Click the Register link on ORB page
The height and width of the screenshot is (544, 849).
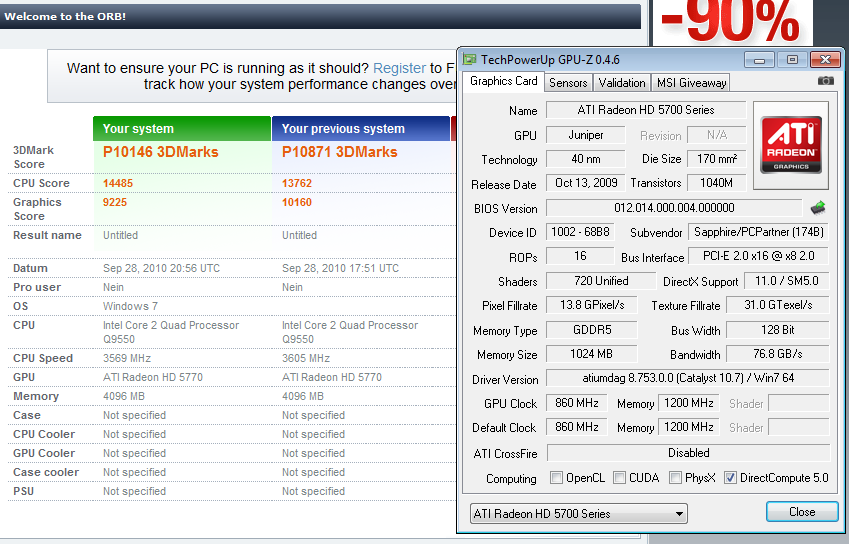click(399, 68)
